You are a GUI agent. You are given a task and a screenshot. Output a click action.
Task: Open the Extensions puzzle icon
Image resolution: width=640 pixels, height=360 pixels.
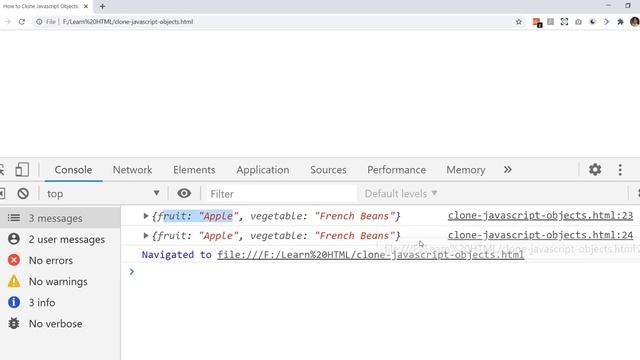[620, 22]
